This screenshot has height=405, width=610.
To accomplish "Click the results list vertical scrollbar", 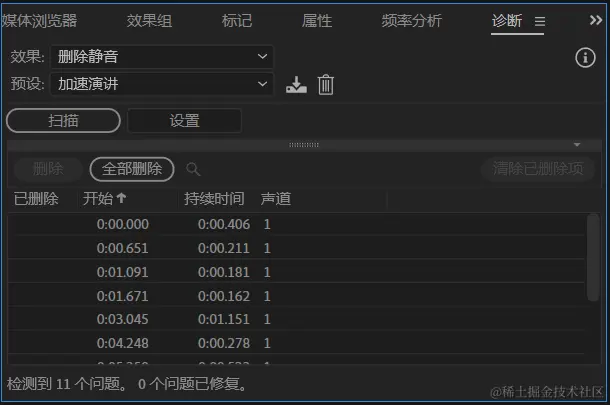I will [593, 257].
